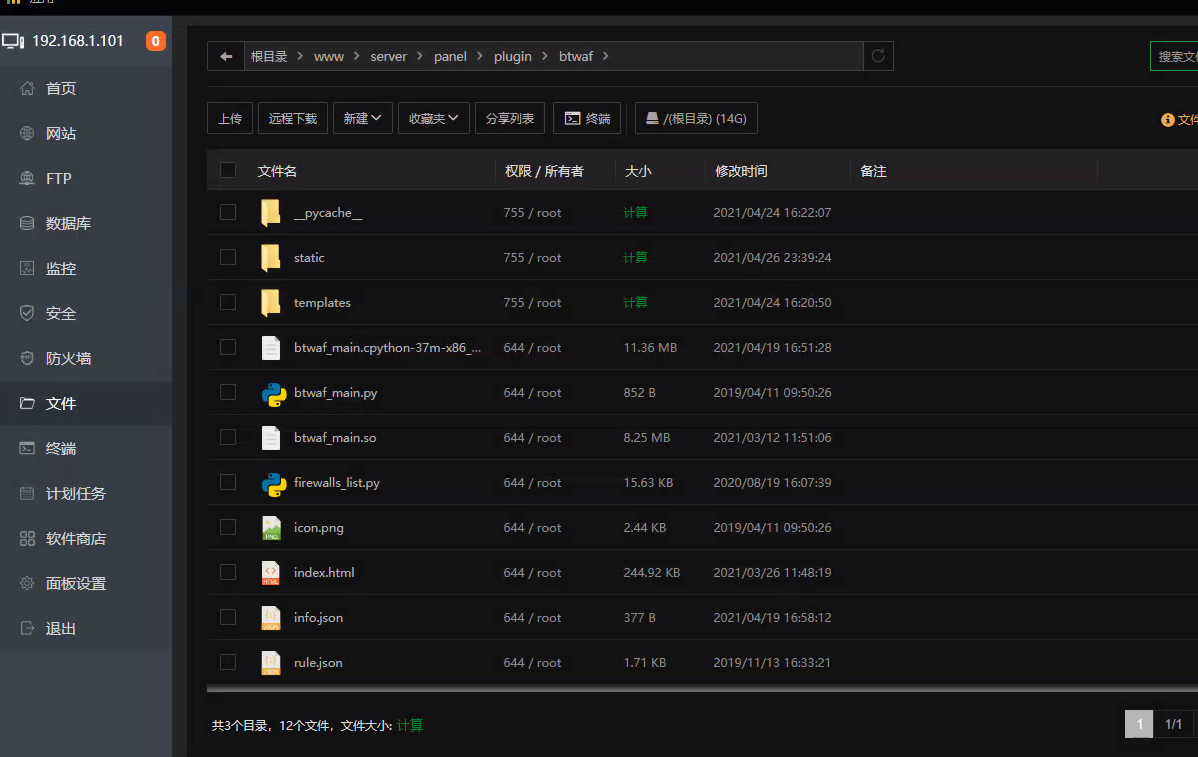Calculate size of templates folder
Viewport: 1198px width, 757px height.
[635, 303]
